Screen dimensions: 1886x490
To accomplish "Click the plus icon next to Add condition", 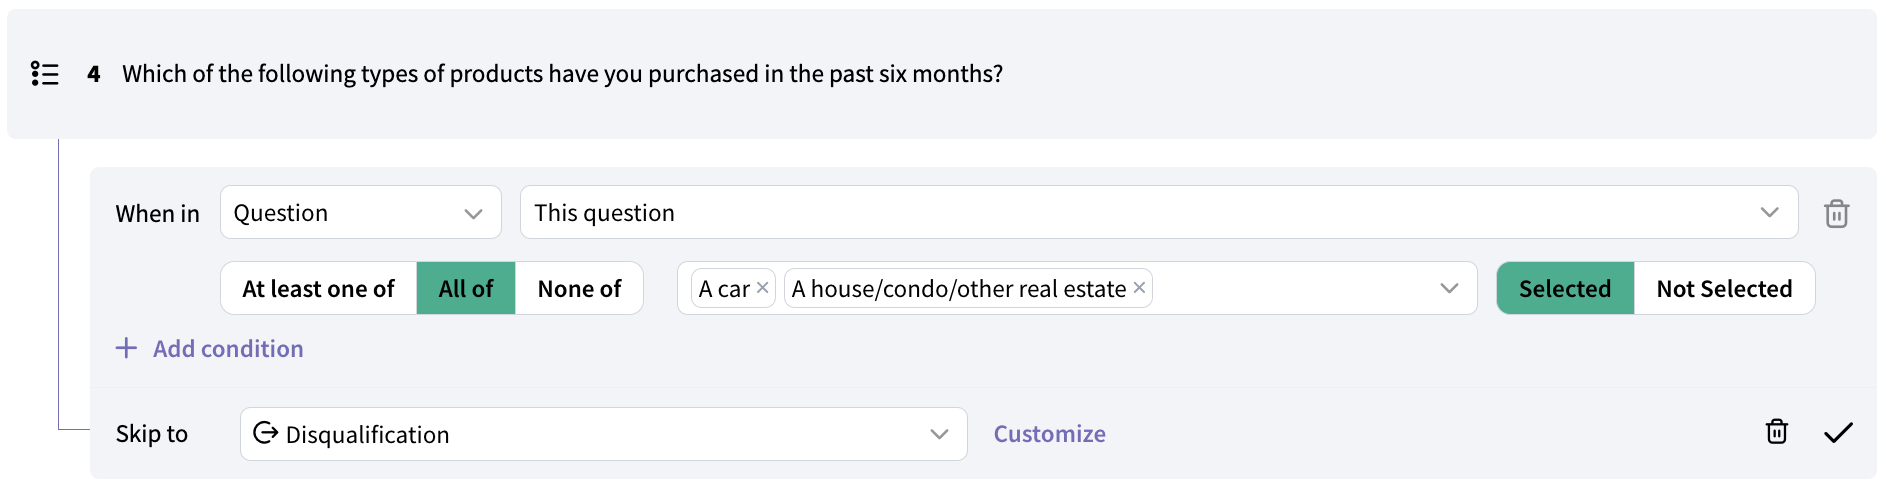I will 126,348.
